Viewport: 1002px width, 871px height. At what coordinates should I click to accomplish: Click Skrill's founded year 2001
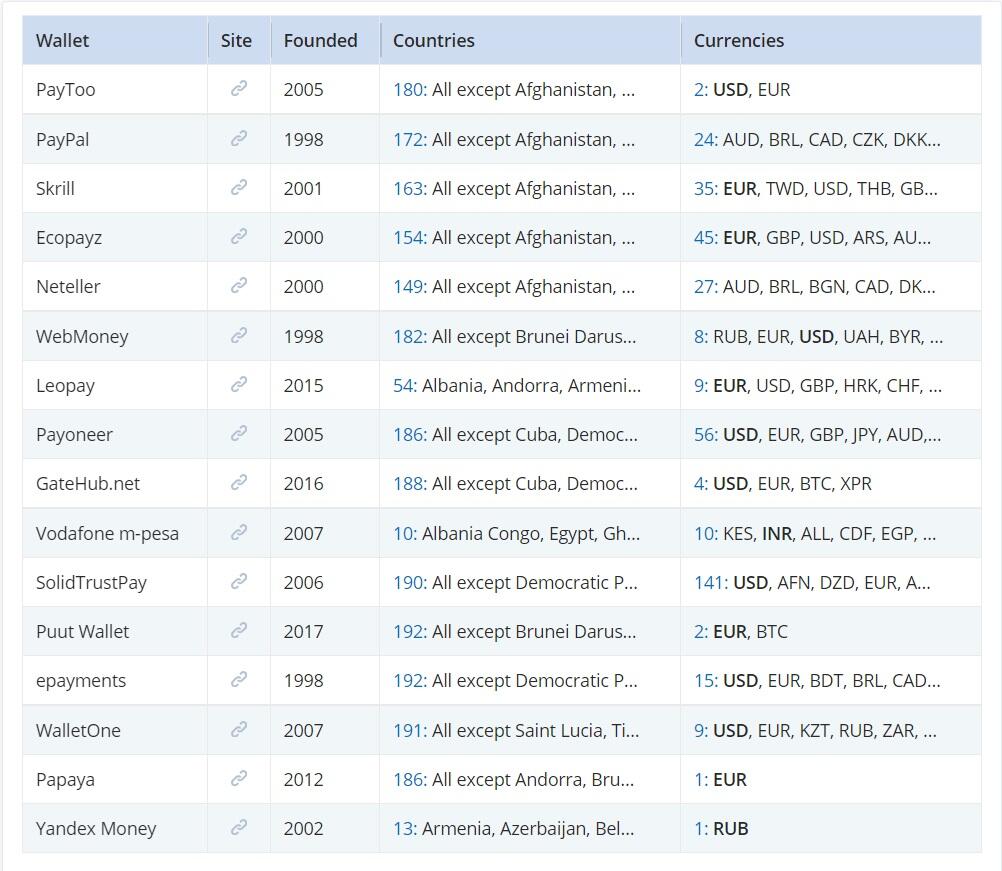(x=304, y=189)
